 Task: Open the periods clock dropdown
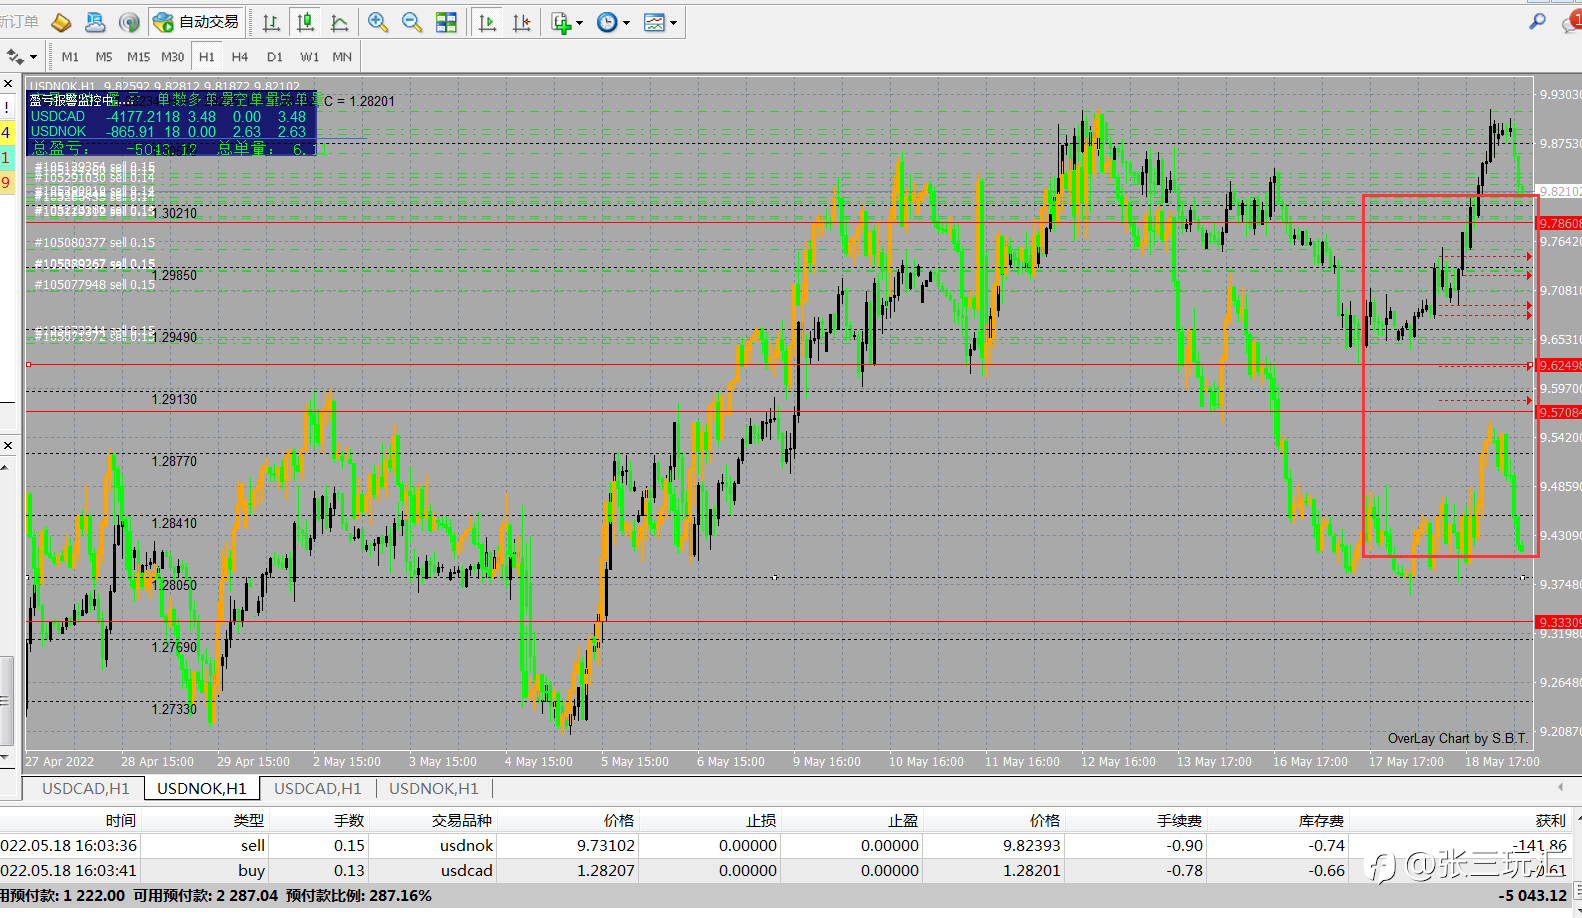click(613, 22)
